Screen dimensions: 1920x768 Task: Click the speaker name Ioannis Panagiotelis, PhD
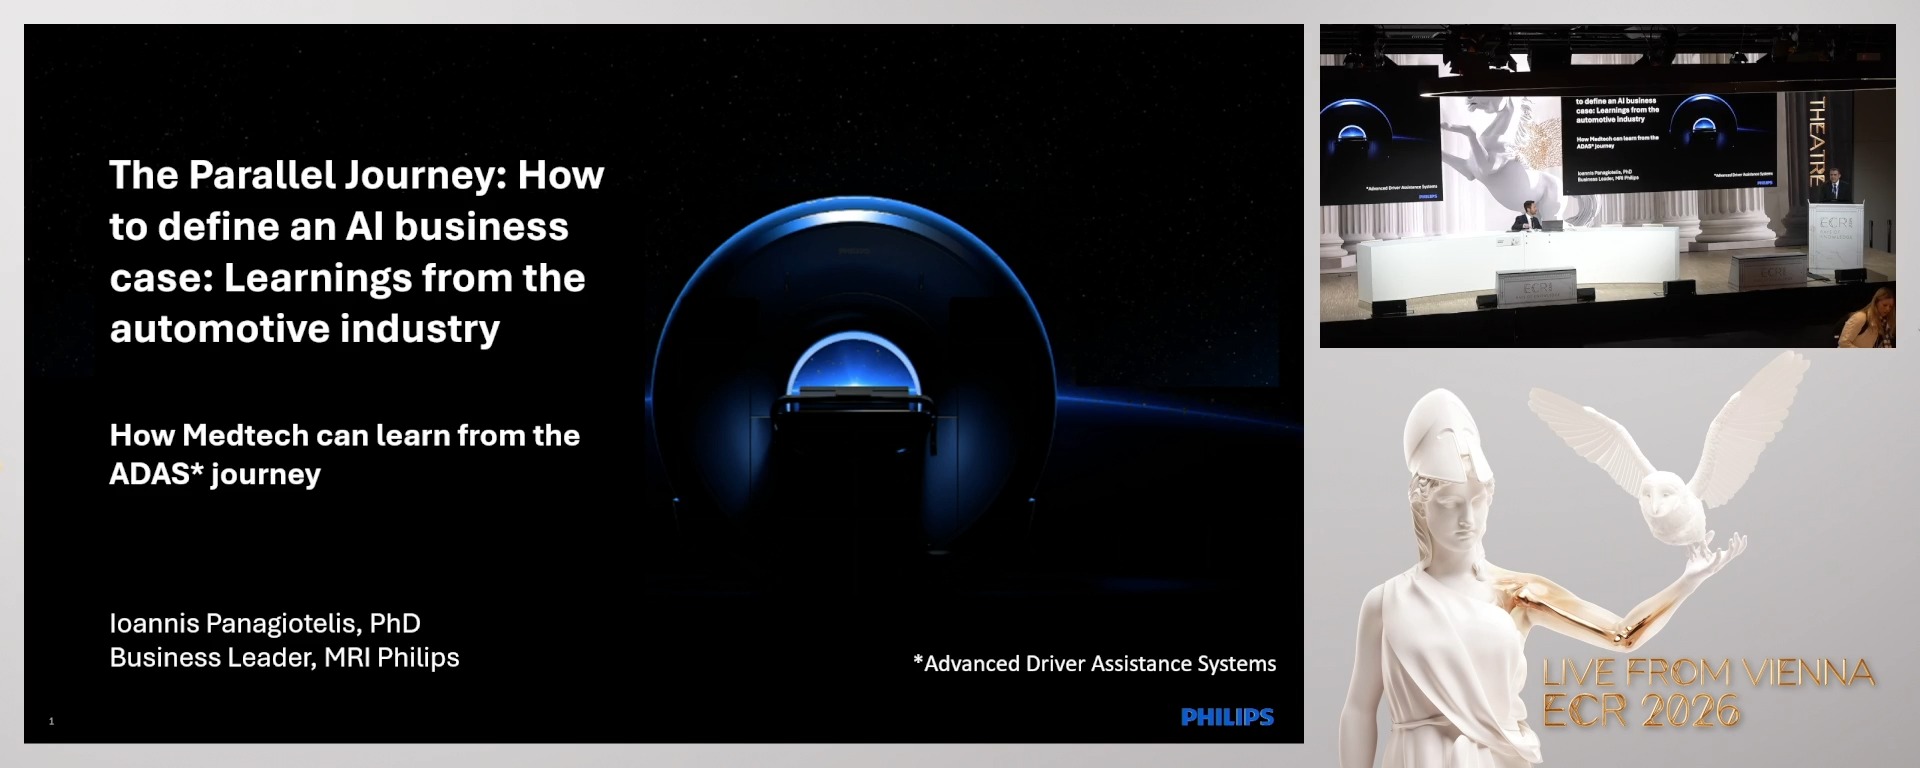point(265,623)
